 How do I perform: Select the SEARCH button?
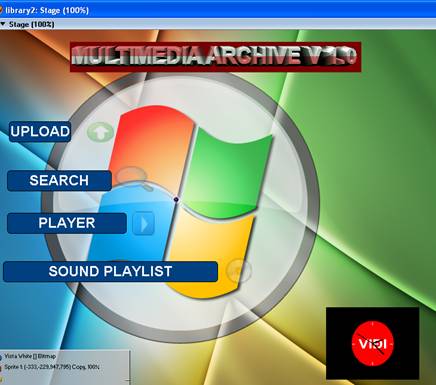(x=59, y=181)
